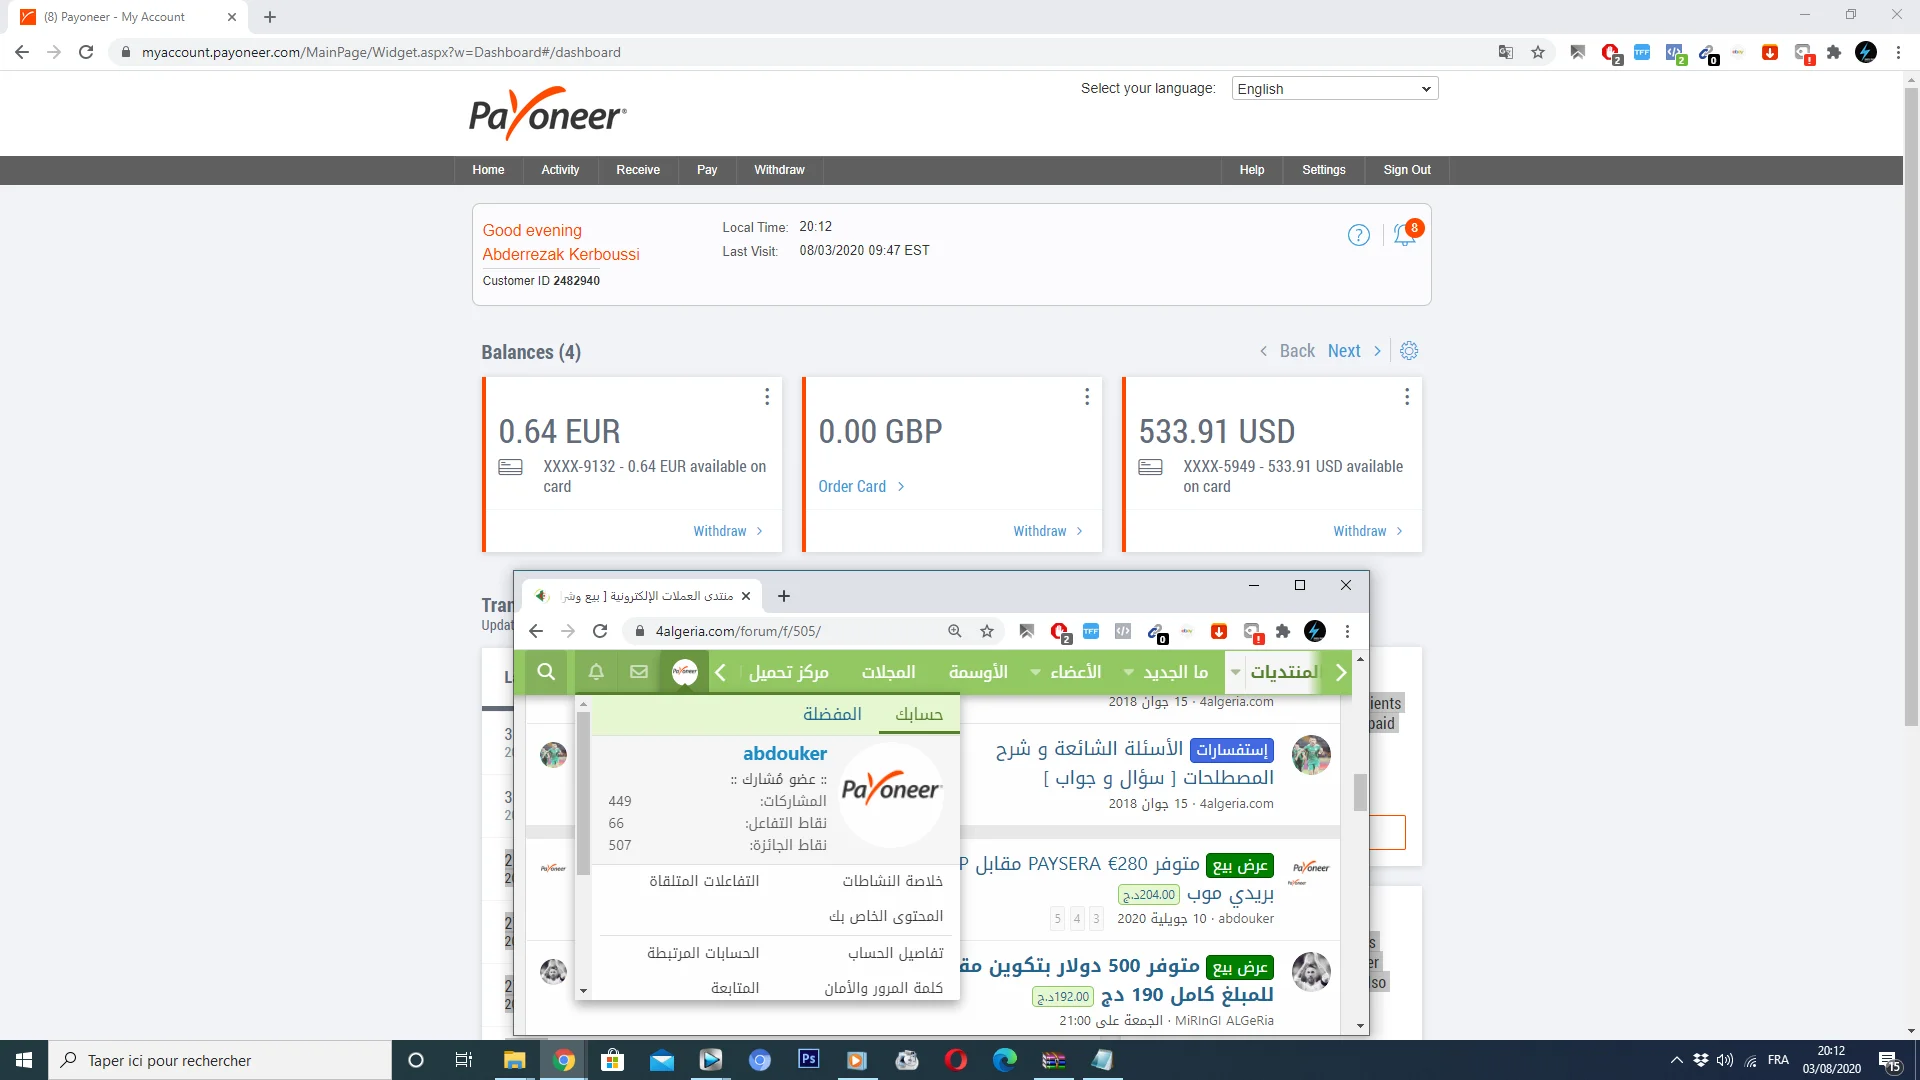The image size is (1920, 1080).
Task: Click the forum user avatar icon
Action: pyautogui.click(x=684, y=672)
